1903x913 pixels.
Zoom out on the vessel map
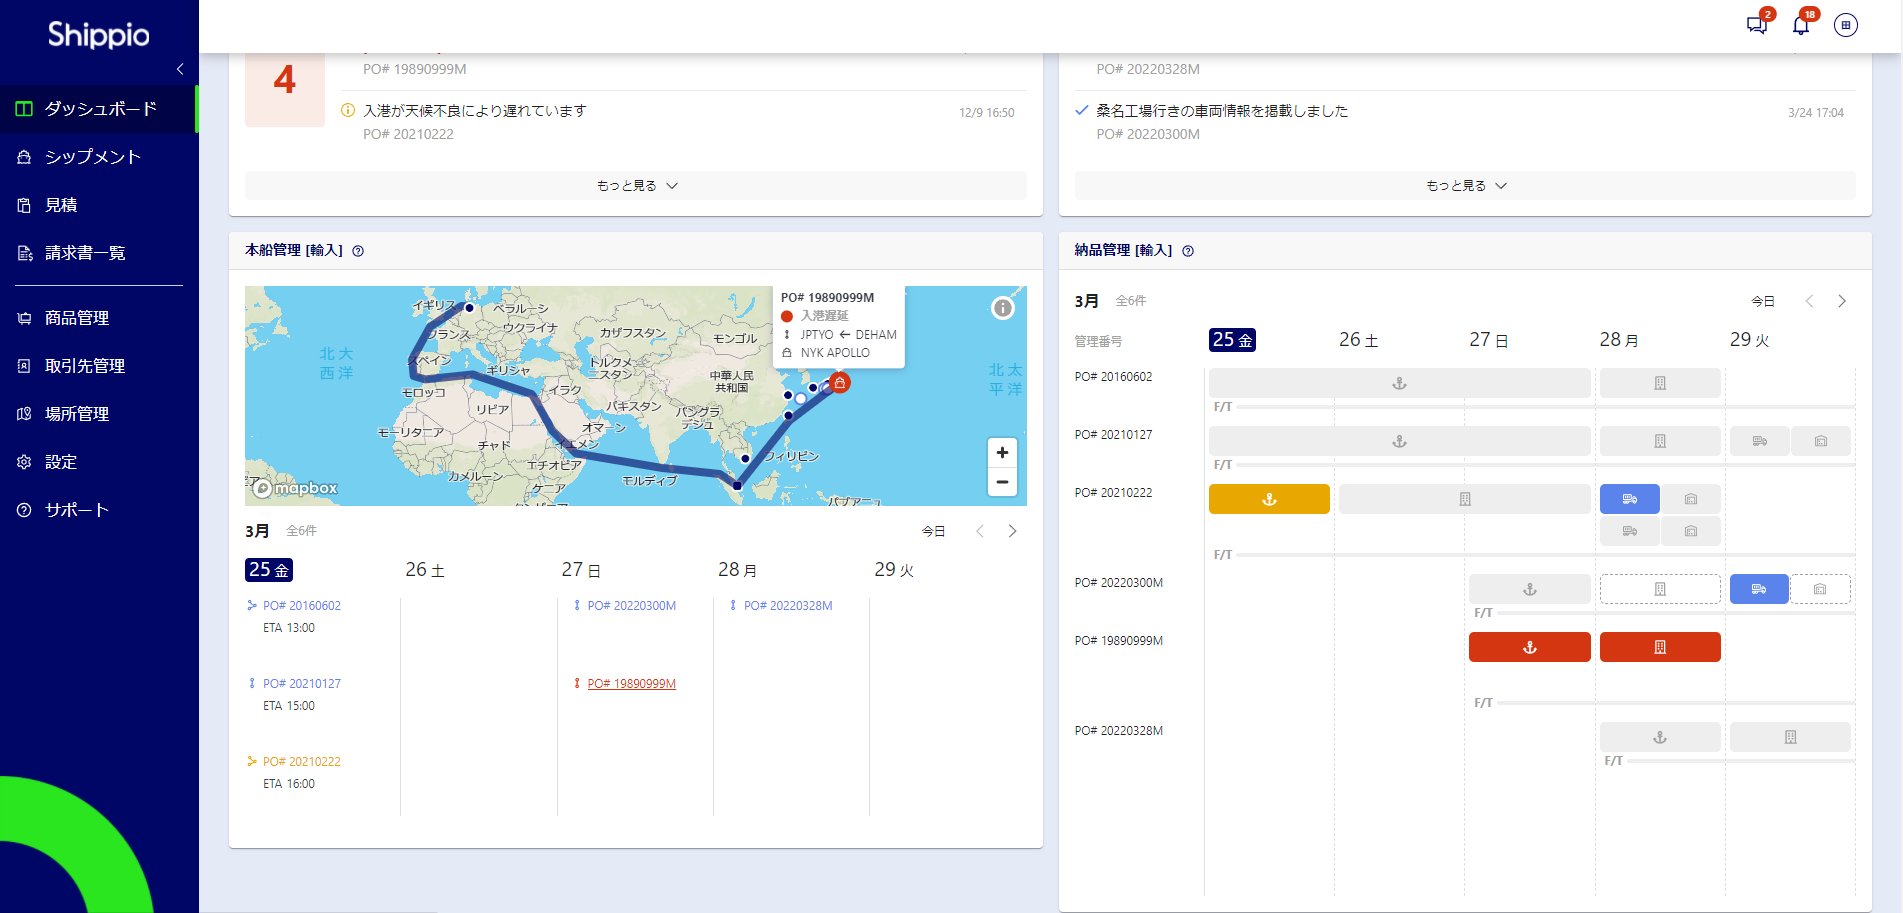tap(1002, 482)
